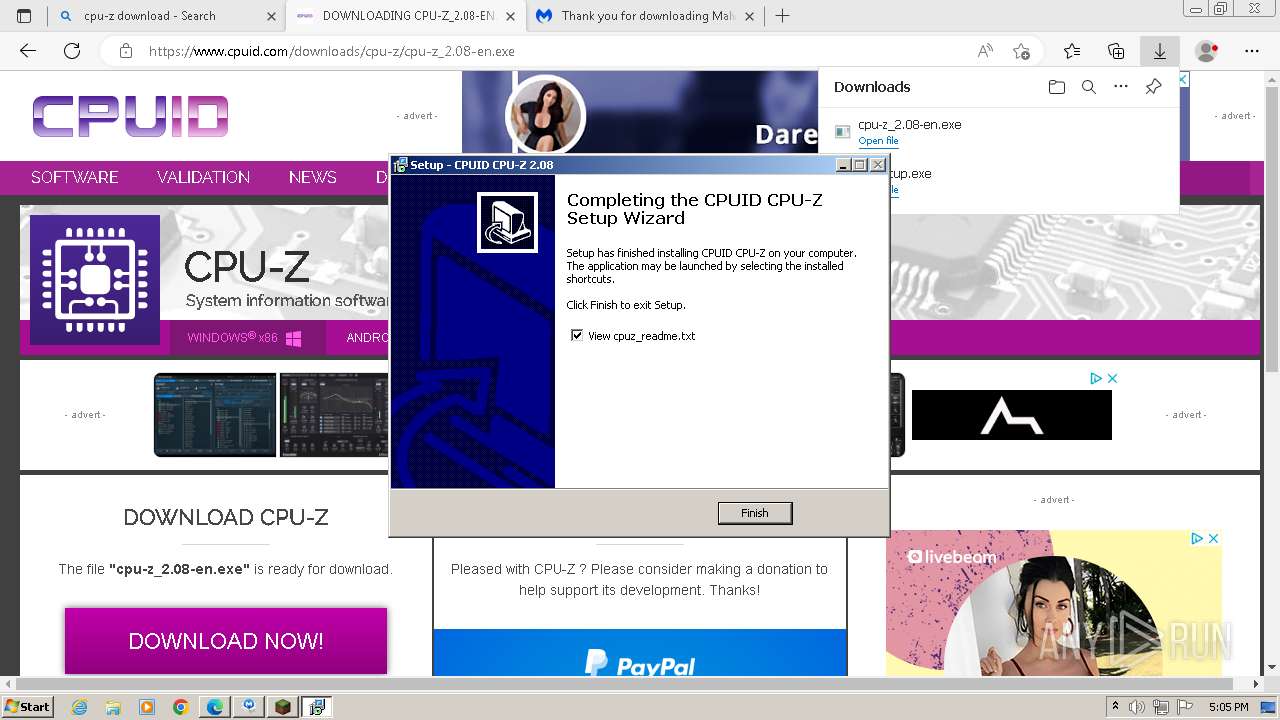Open Malwarebytes taskbar item
The height and width of the screenshot is (720, 1280).
(248, 707)
